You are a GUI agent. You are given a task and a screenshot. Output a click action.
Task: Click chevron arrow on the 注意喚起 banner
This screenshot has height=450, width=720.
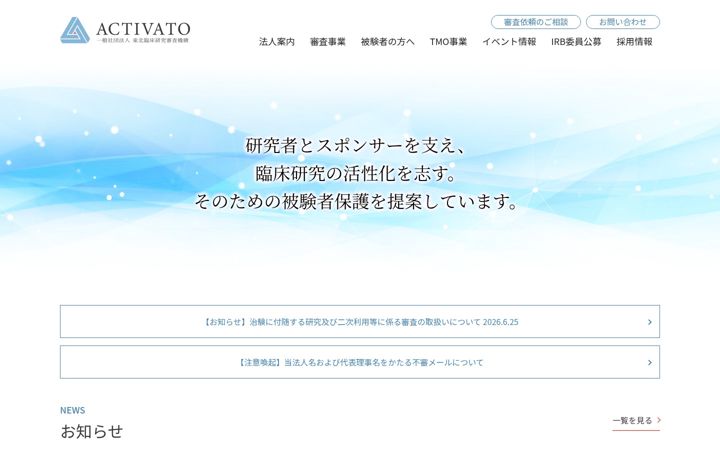coord(649,362)
